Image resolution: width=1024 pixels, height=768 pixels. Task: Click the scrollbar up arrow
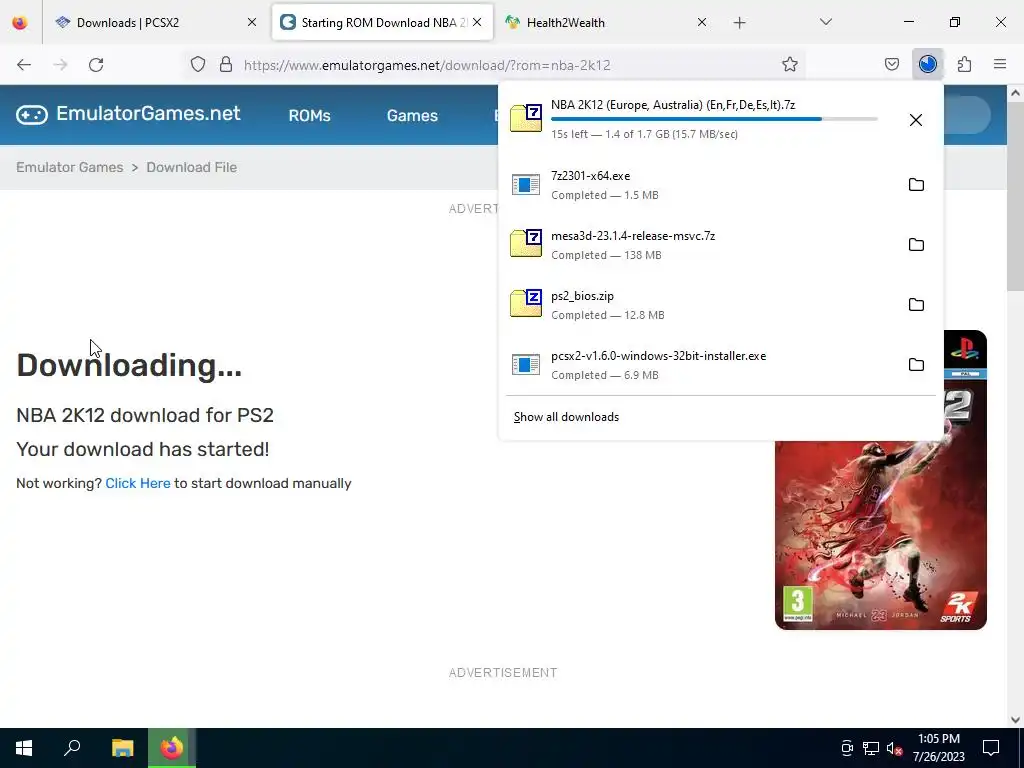tap(1015, 93)
